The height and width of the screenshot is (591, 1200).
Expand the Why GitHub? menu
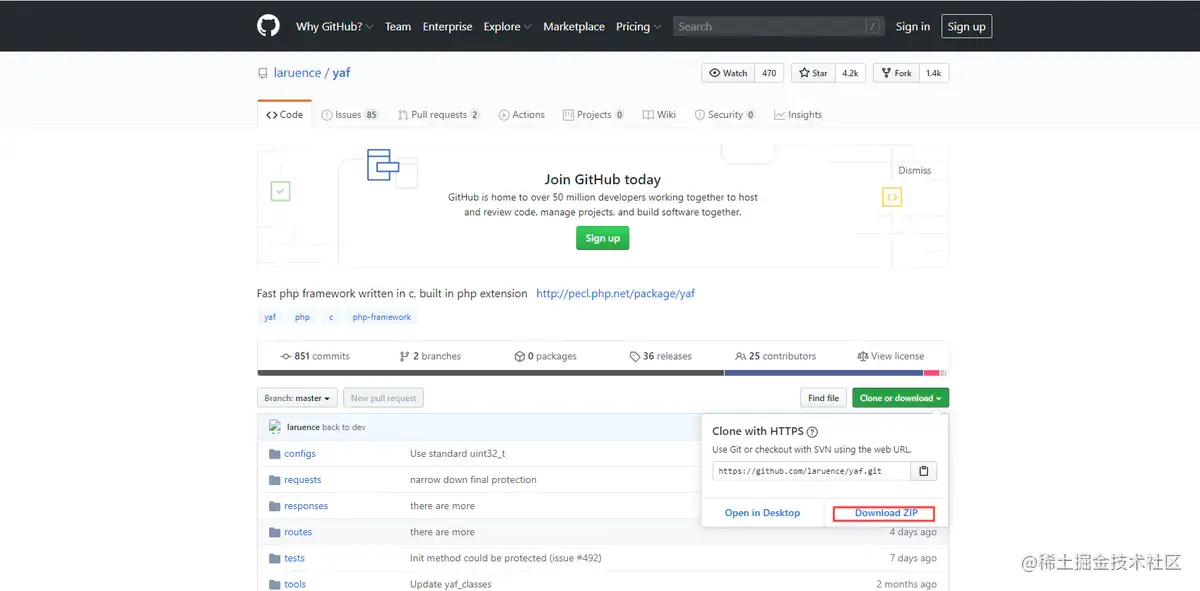click(x=335, y=27)
